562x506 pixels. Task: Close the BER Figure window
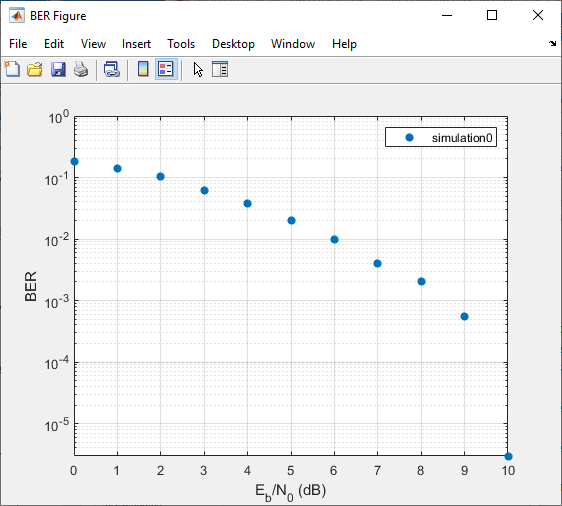[x=538, y=15]
